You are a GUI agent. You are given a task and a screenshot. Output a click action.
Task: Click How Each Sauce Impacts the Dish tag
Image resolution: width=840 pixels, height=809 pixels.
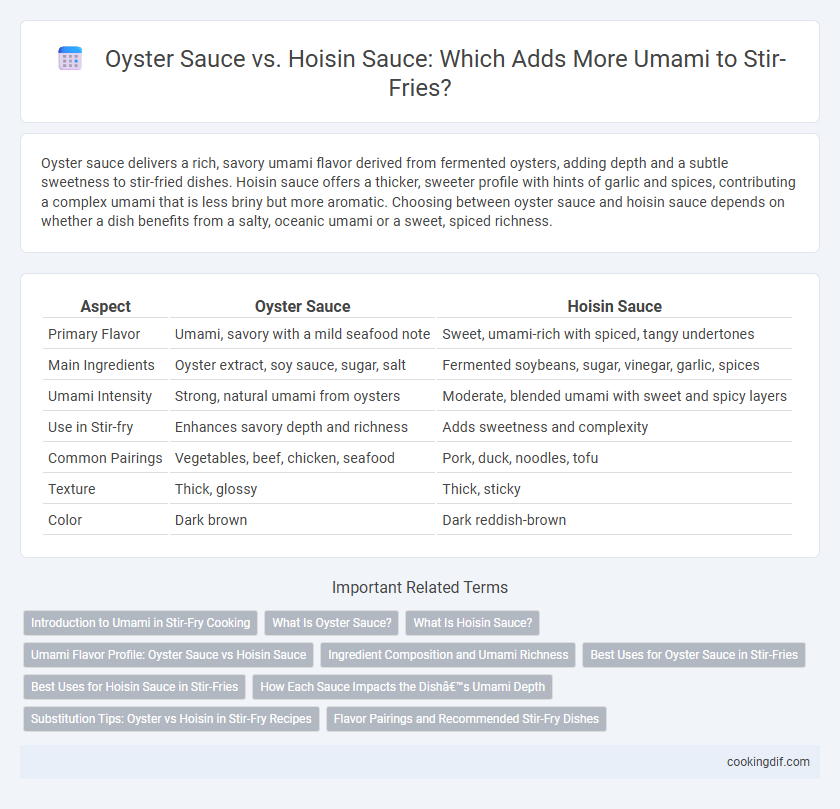[402, 687]
